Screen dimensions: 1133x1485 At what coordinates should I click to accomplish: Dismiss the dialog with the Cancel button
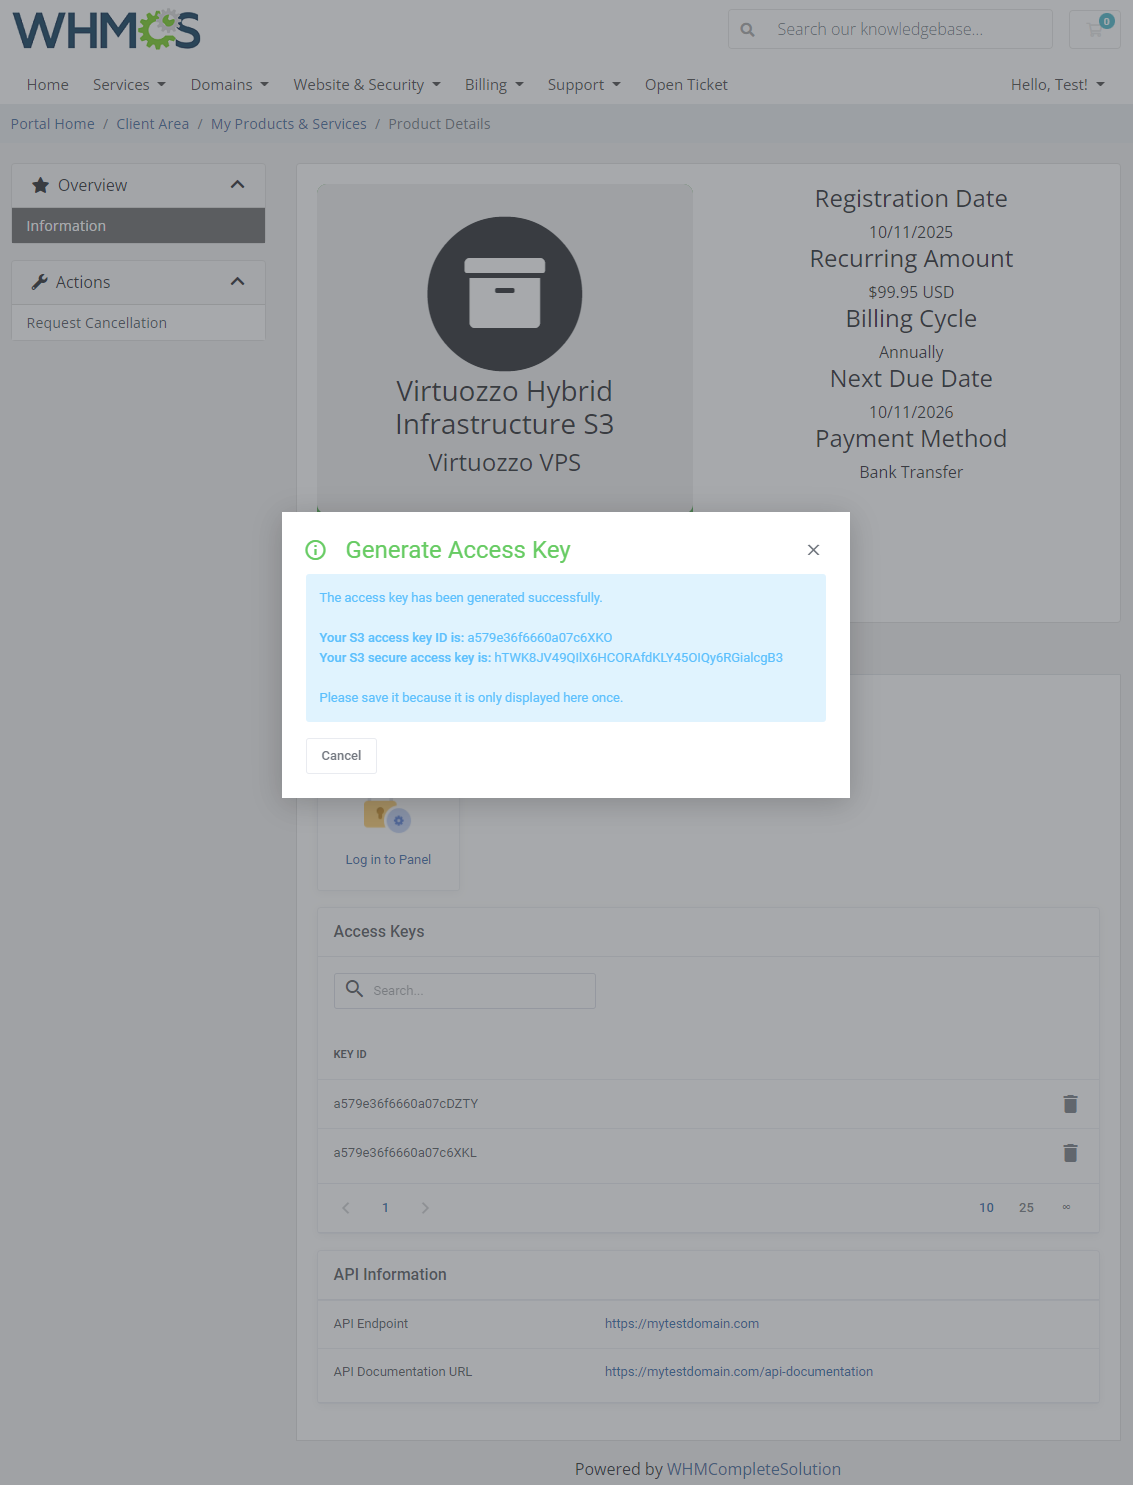[x=340, y=755]
